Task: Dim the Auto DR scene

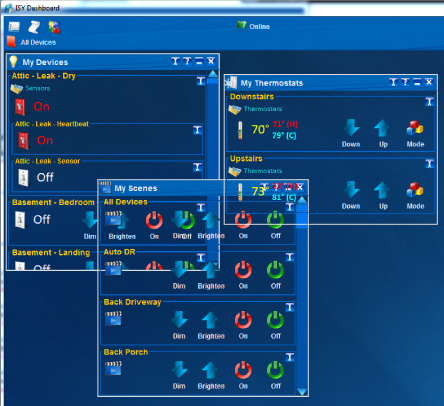Action: tap(179, 269)
